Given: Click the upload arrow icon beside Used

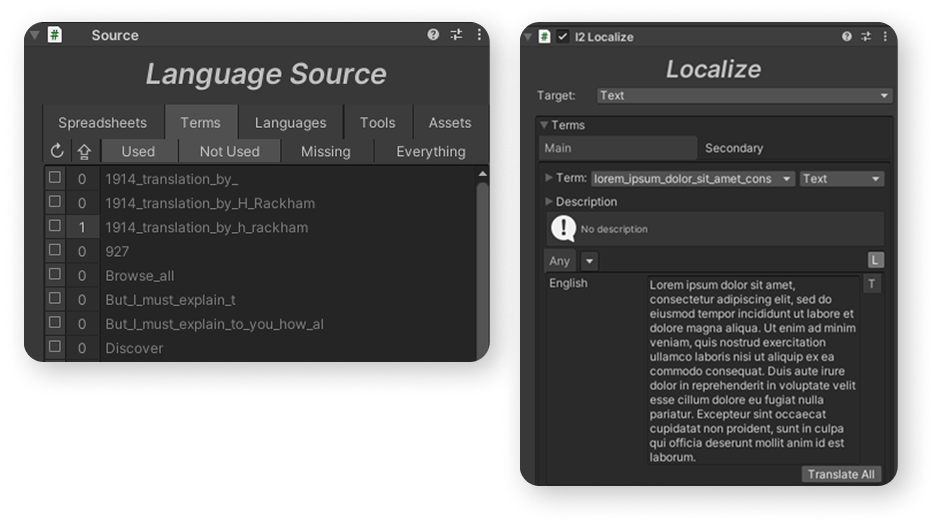Looking at the screenshot, I should click(x=84, y=151).
